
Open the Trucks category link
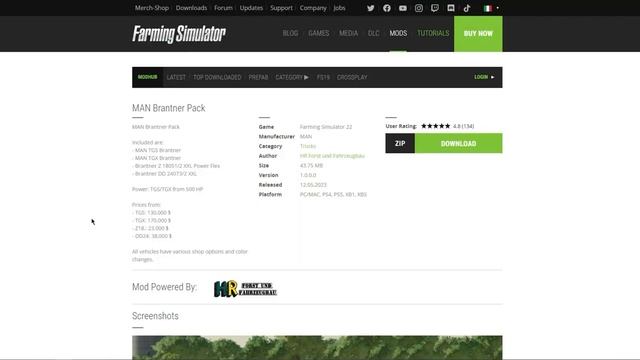click(x=308, y=146)
